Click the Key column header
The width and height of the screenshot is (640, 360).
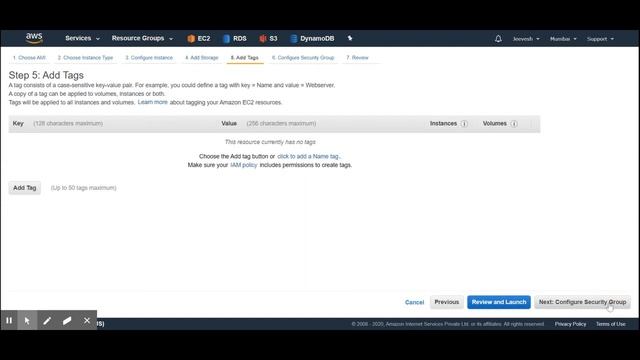18,123
